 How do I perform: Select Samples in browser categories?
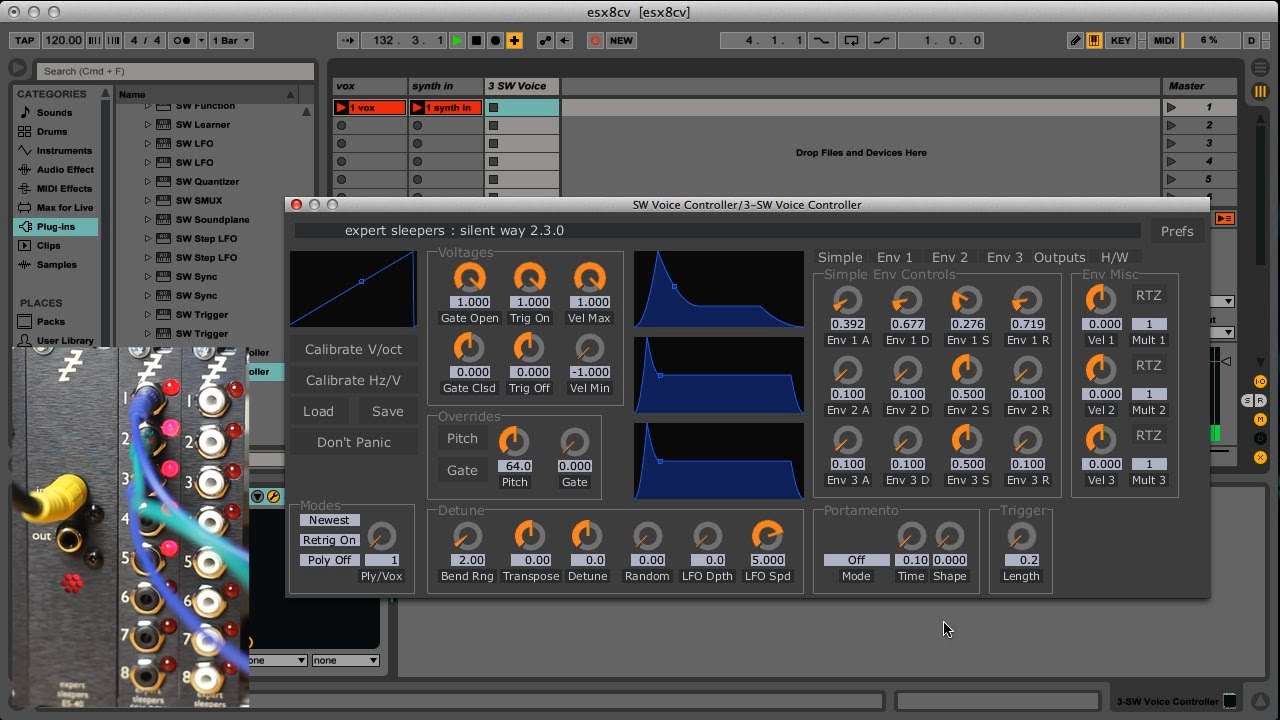pyautogui.click(x=56, y=265)
